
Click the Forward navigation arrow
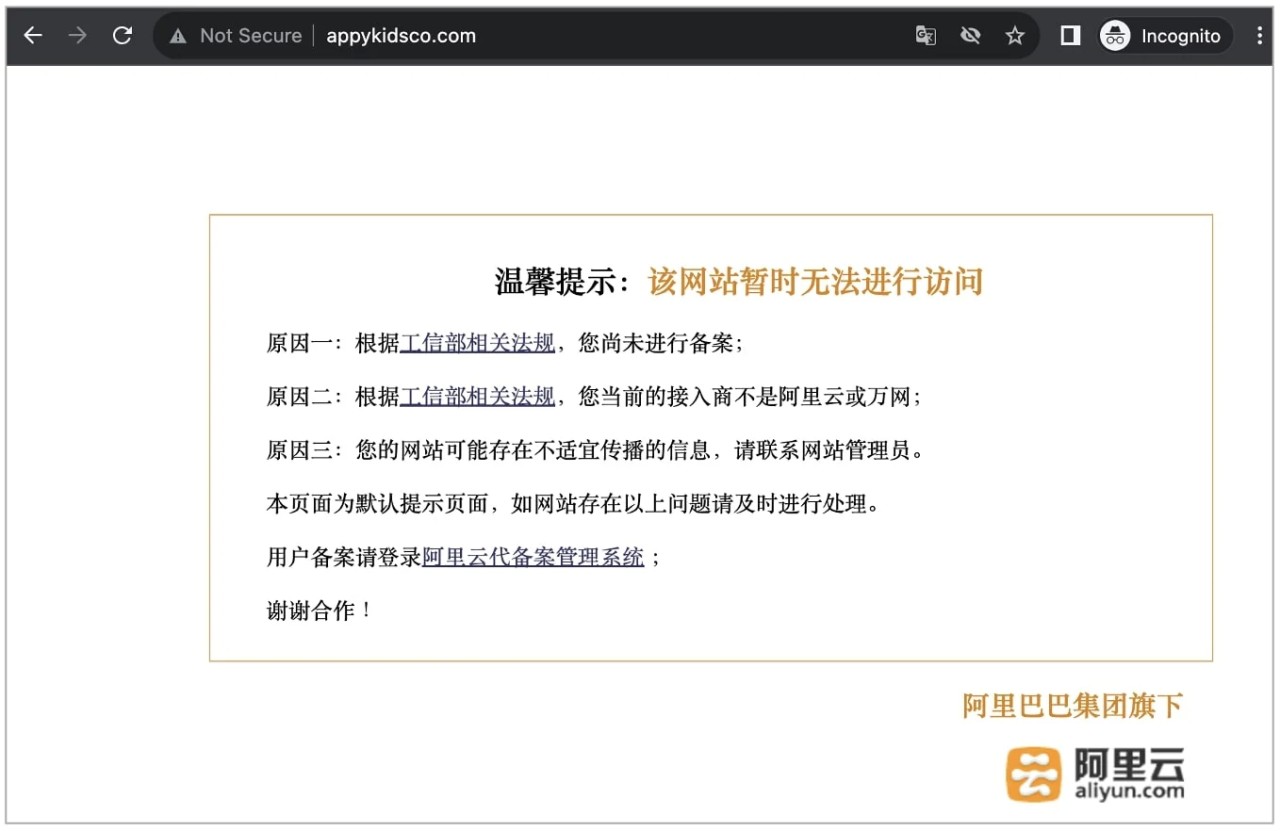click(77, 36)
